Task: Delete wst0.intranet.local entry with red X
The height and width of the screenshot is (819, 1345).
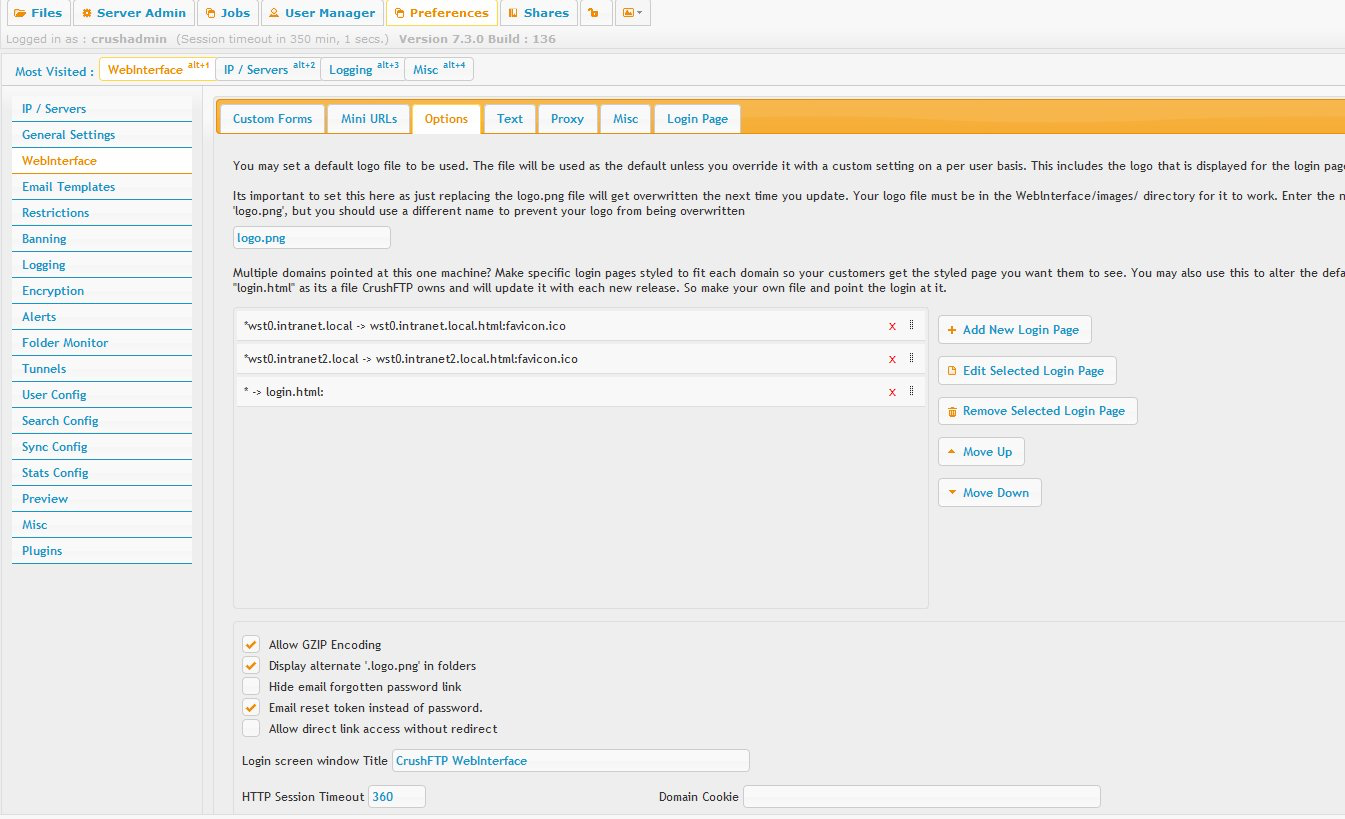Action: tap(892, 326)
